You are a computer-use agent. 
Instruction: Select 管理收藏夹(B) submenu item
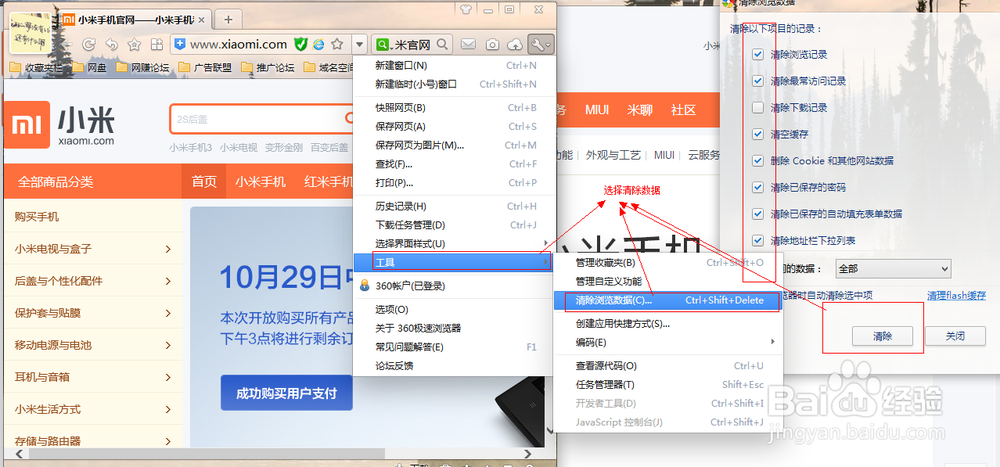pos(666,262)
